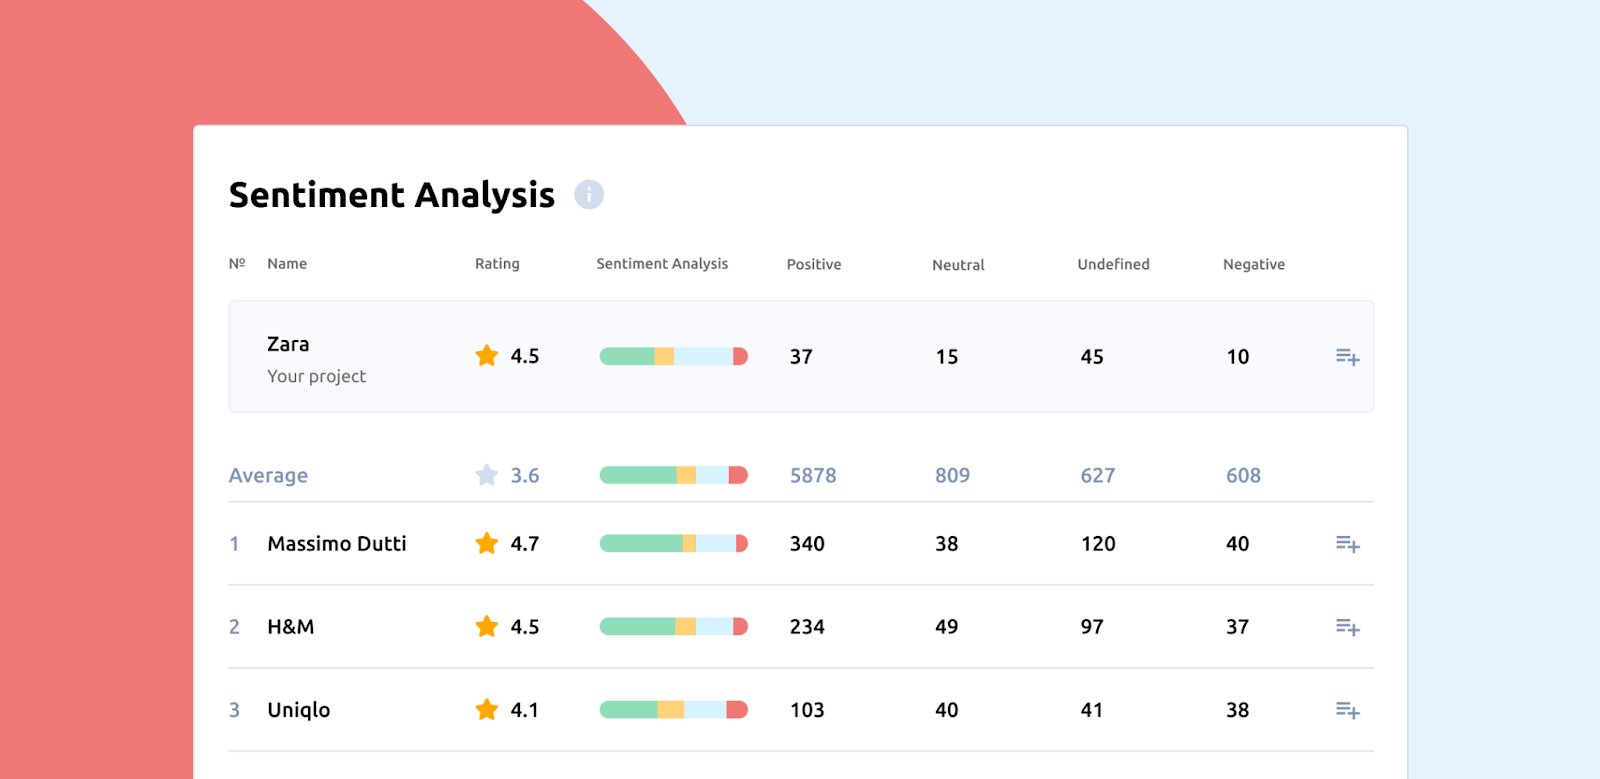1600x779 pixels.
Task: Click the add-to-list icon in H&M row
Action: pos(1348,627)
